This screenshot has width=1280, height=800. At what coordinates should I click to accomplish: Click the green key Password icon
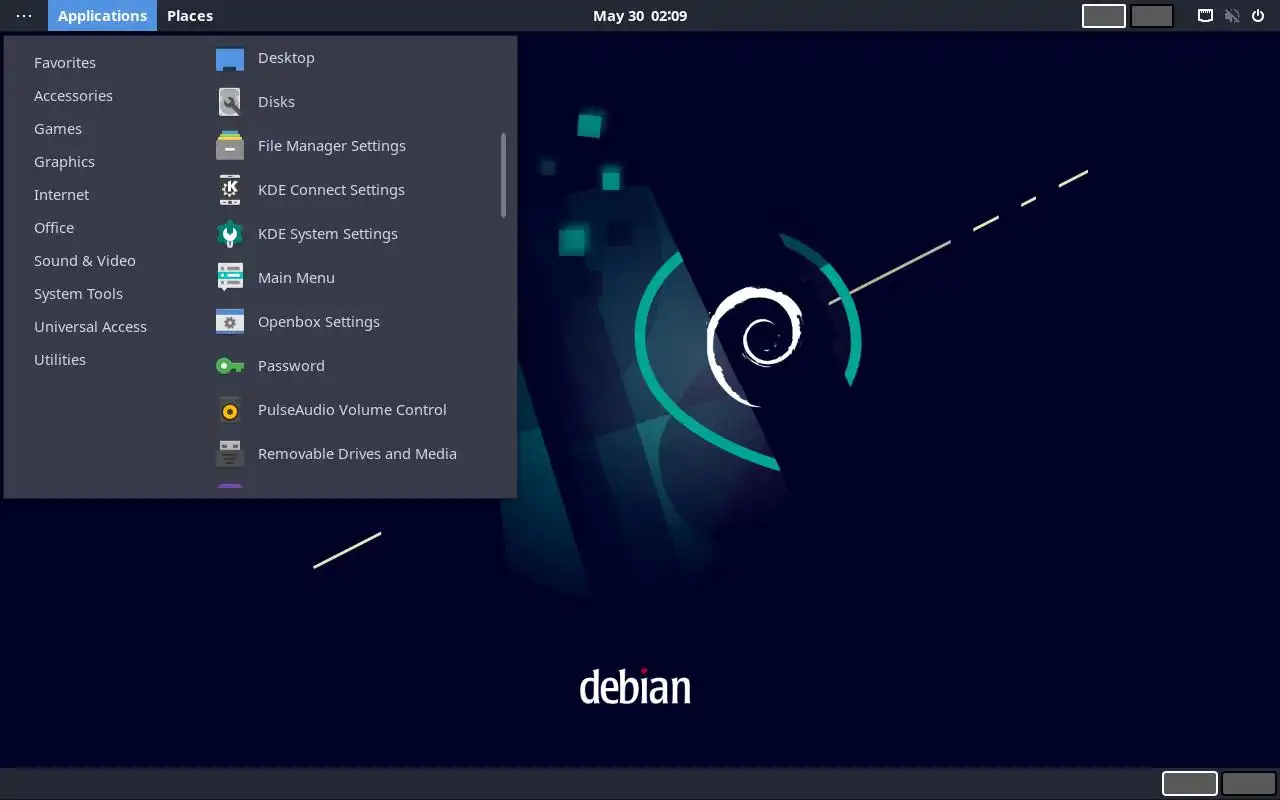pyautogui.click(x=230, y=366)
